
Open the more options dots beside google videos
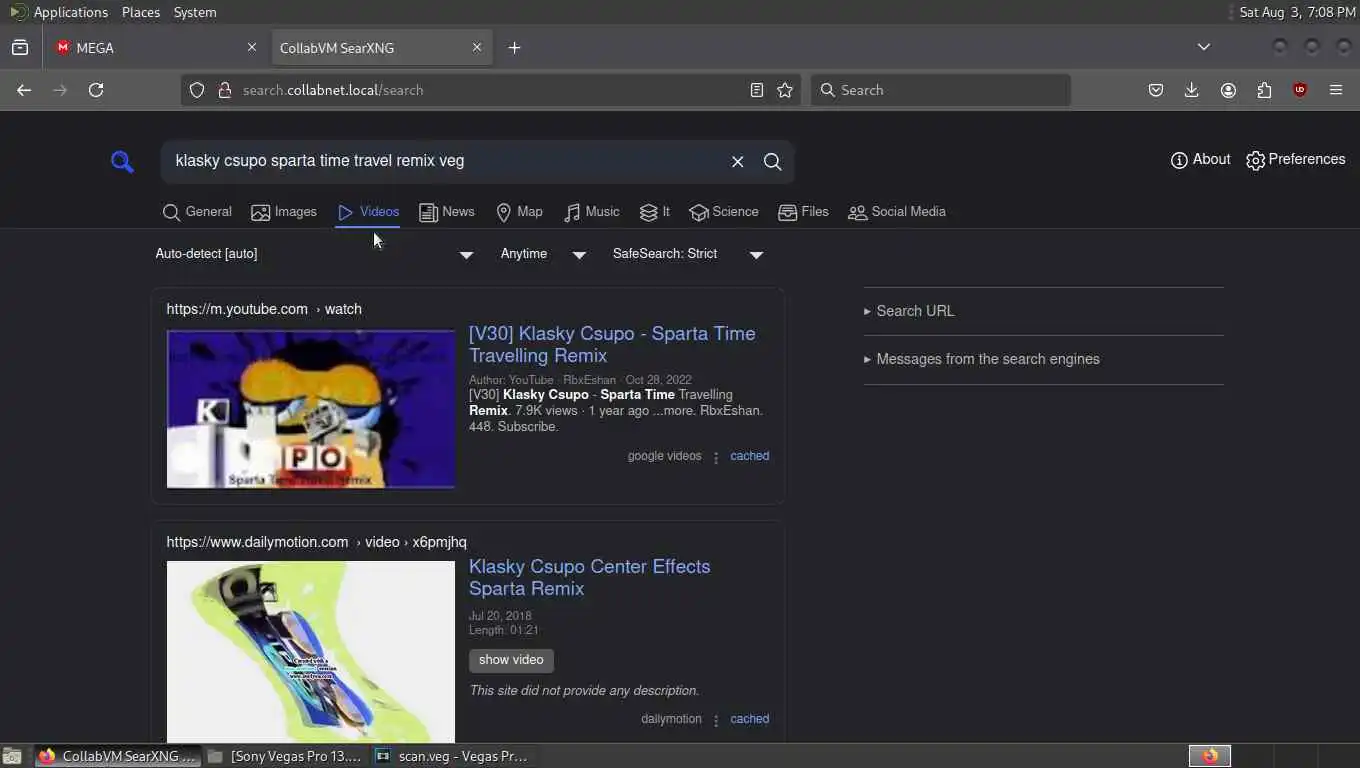click(716, 457)
